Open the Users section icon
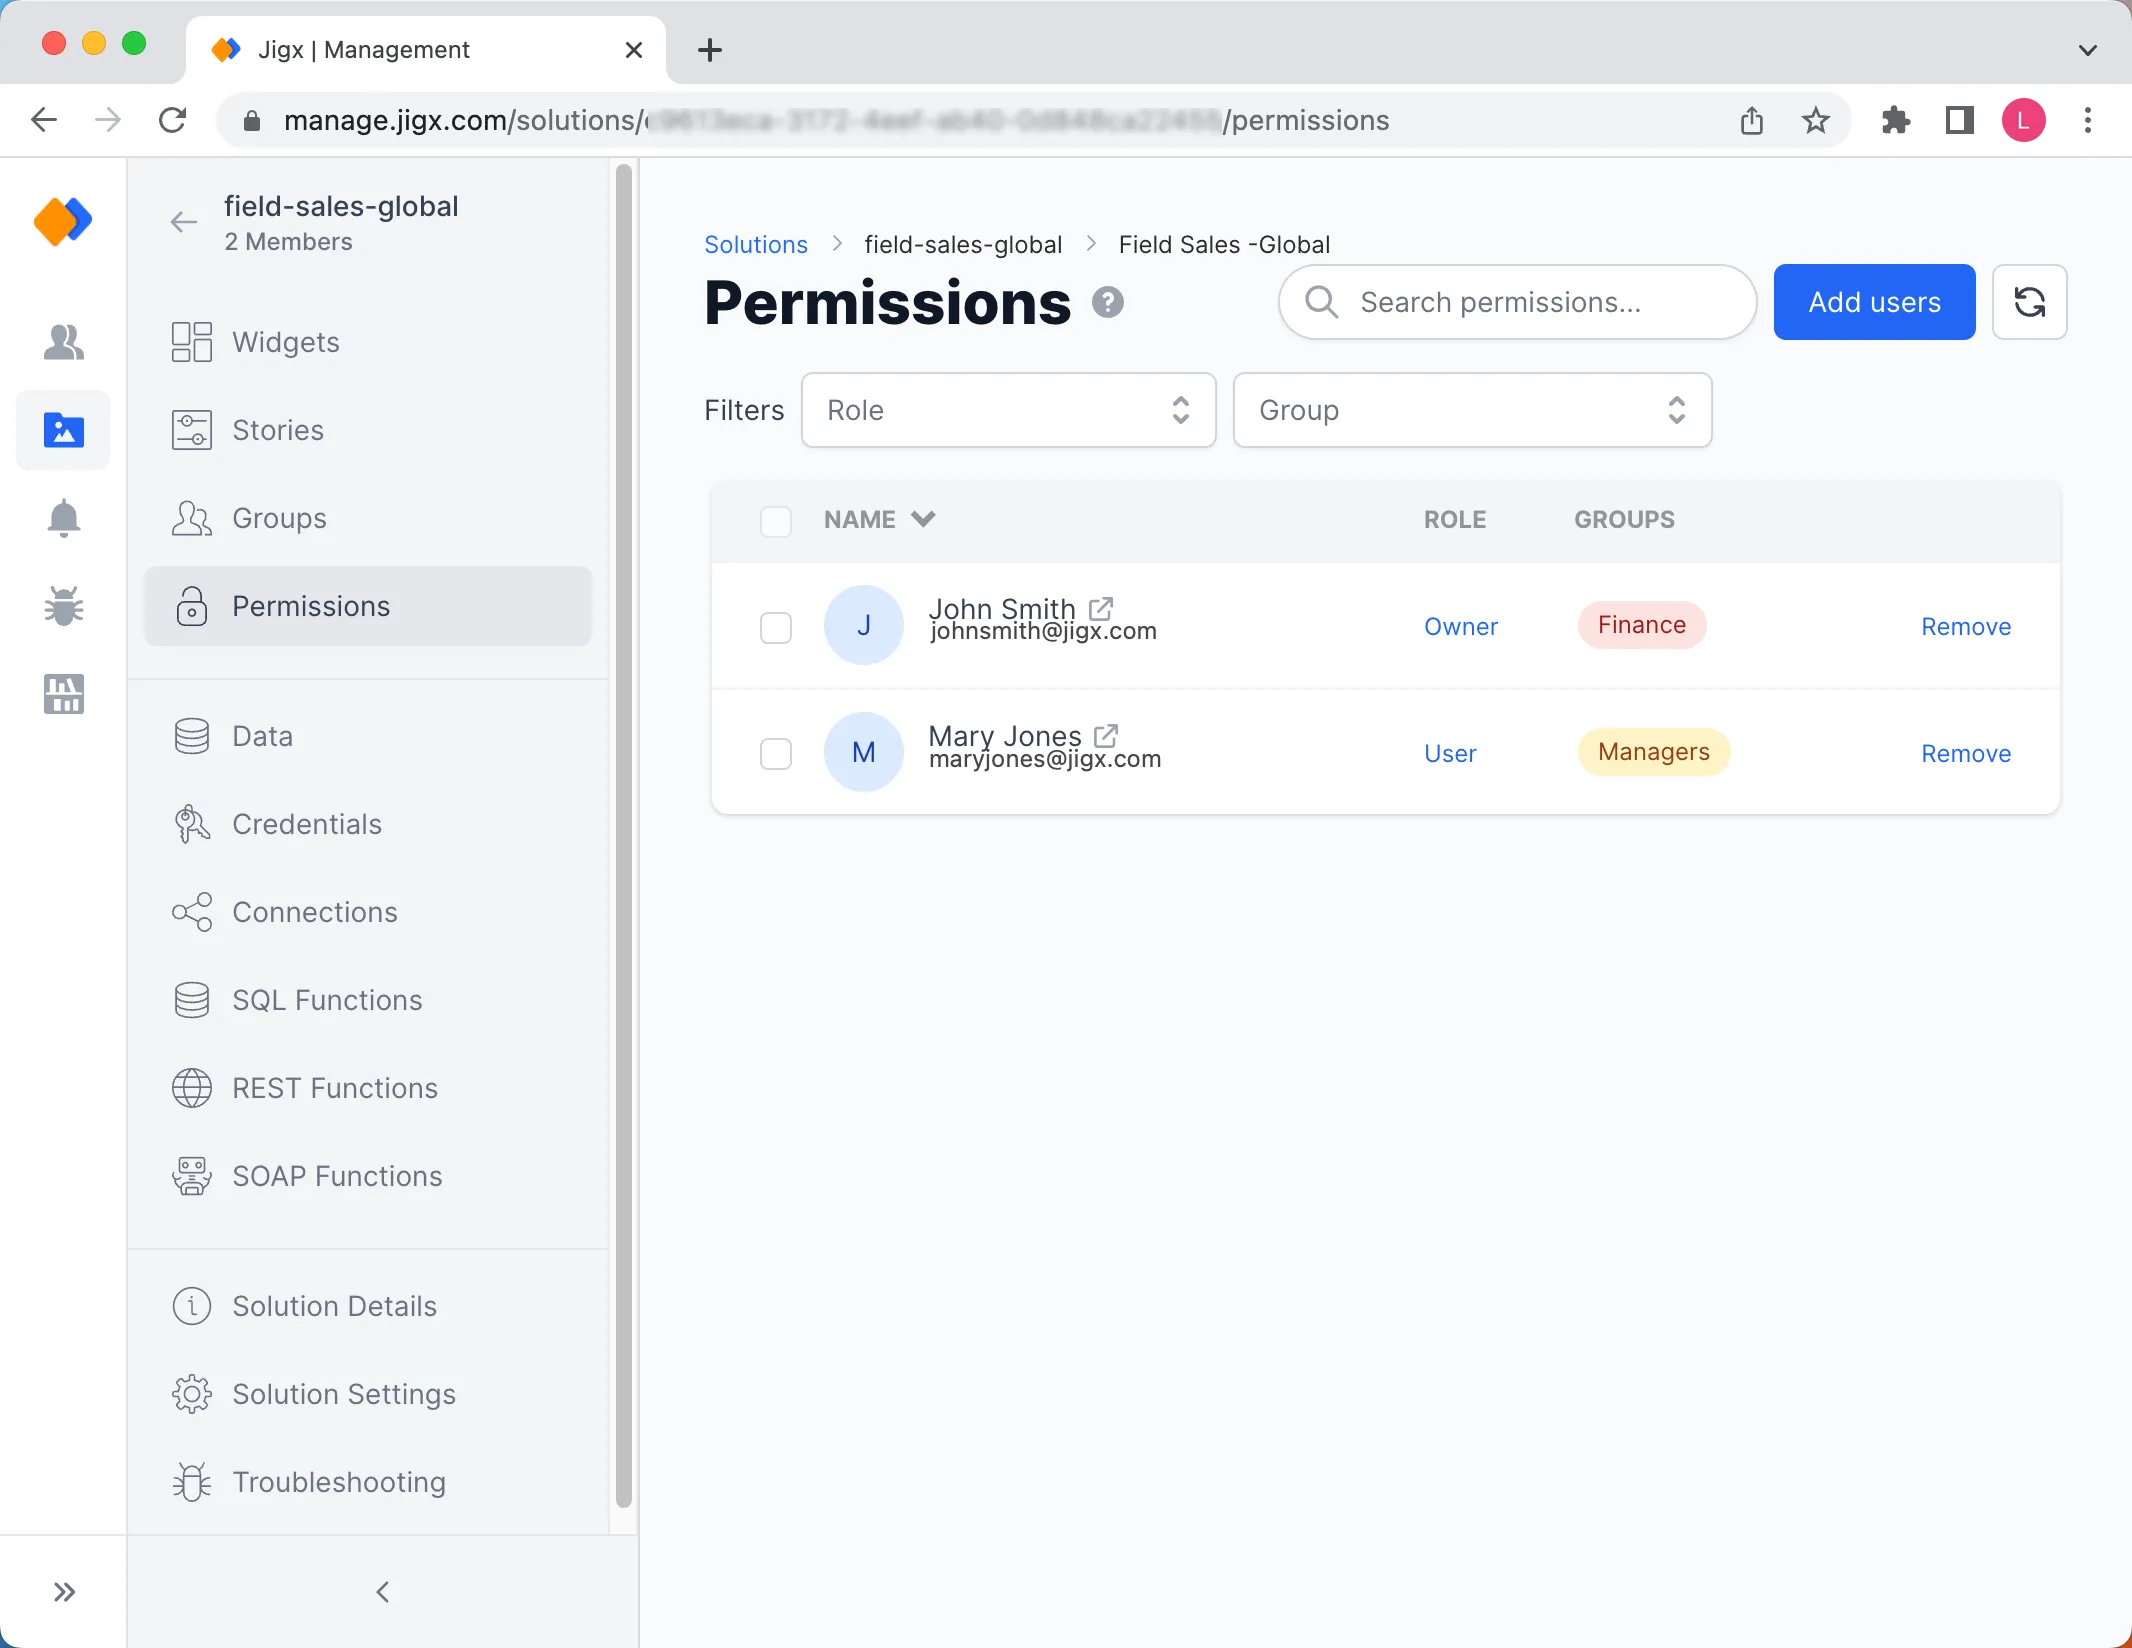2132x1648 pixels. point(63,342)
